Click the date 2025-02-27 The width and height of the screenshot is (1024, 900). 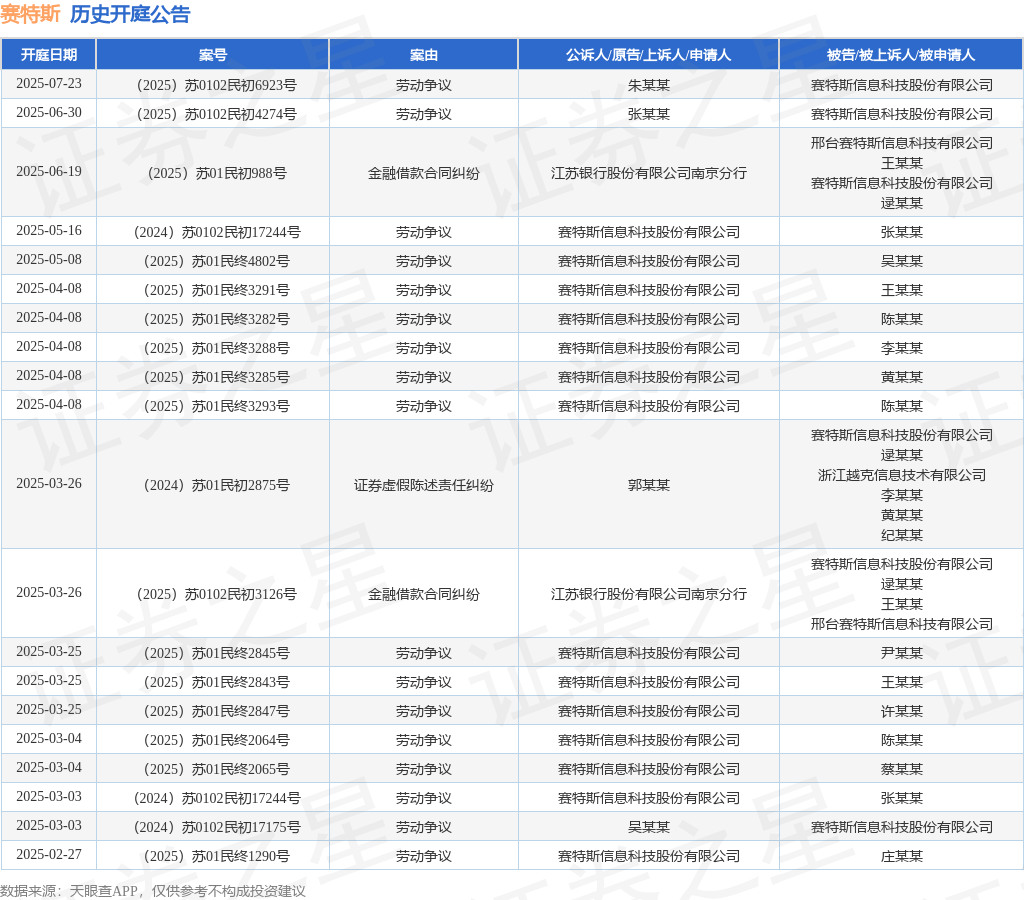pos(49,854)
